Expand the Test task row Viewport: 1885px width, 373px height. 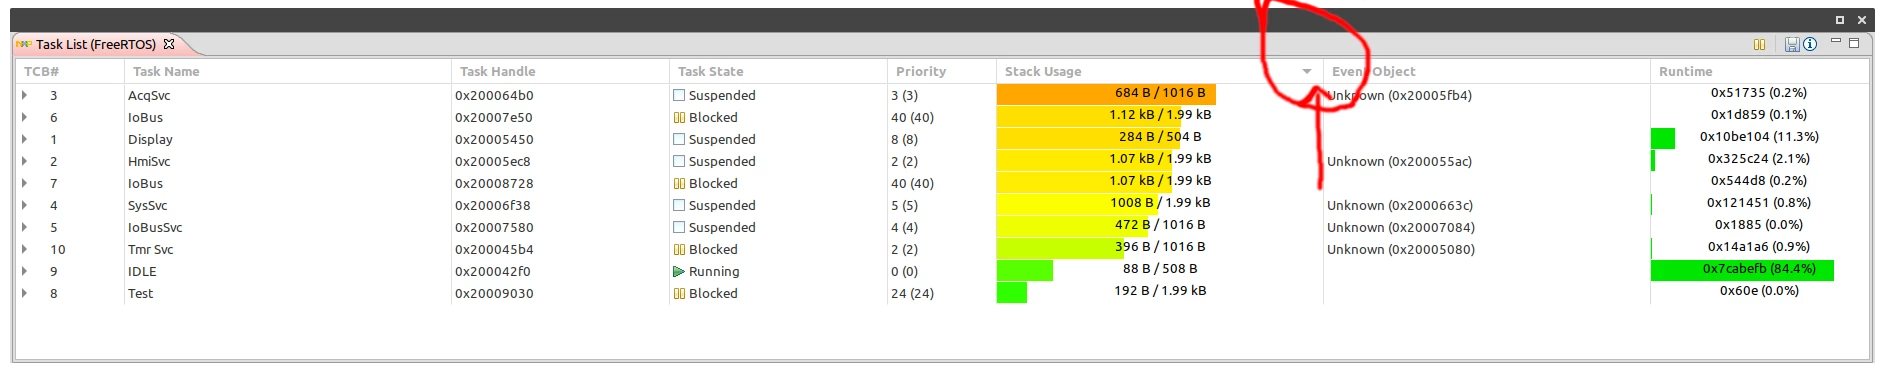pyautogui.click(x=24, y=293)
